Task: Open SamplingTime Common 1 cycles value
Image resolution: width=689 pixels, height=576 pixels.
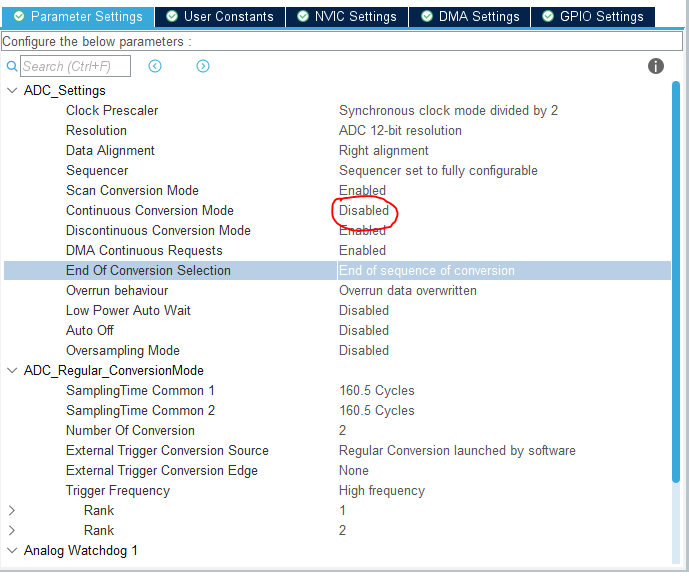Action: pyautogui.click(x=377, y=391)
